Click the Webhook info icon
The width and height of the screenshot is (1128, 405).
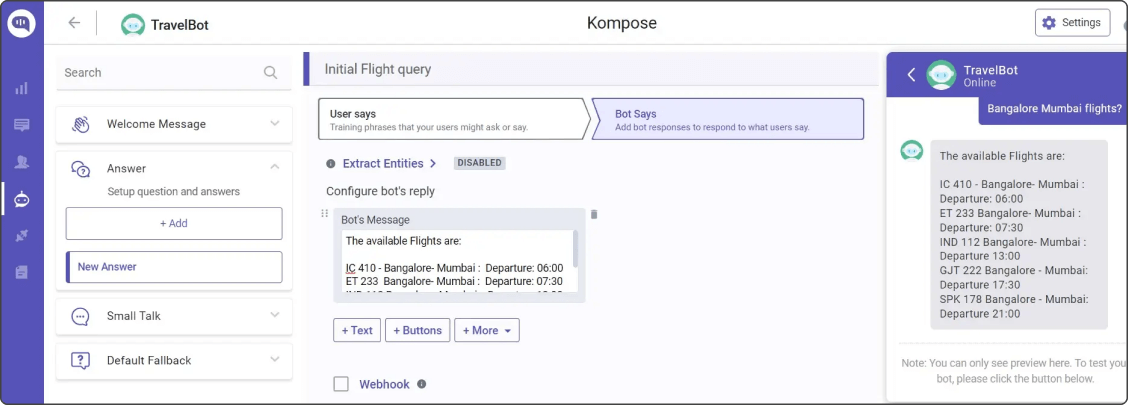[x=421, y=384]
